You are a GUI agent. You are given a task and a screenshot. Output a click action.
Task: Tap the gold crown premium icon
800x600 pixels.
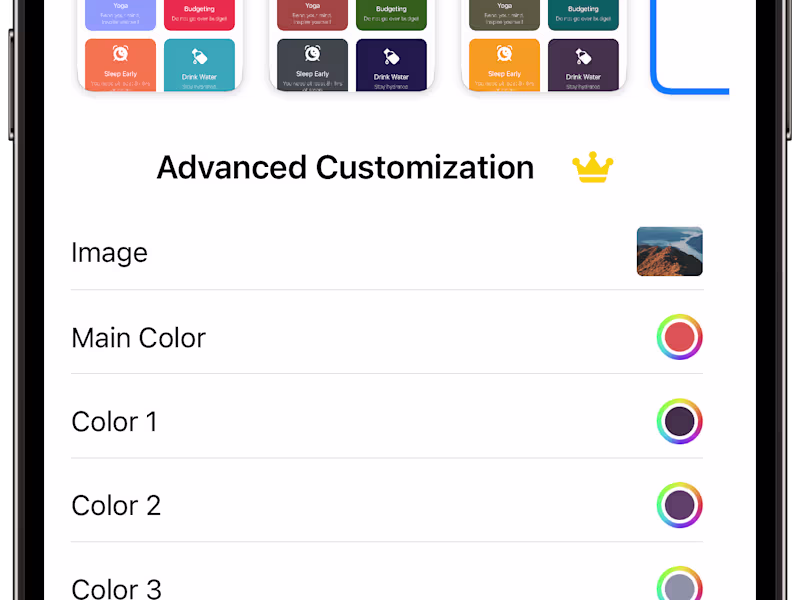(592, 167)
